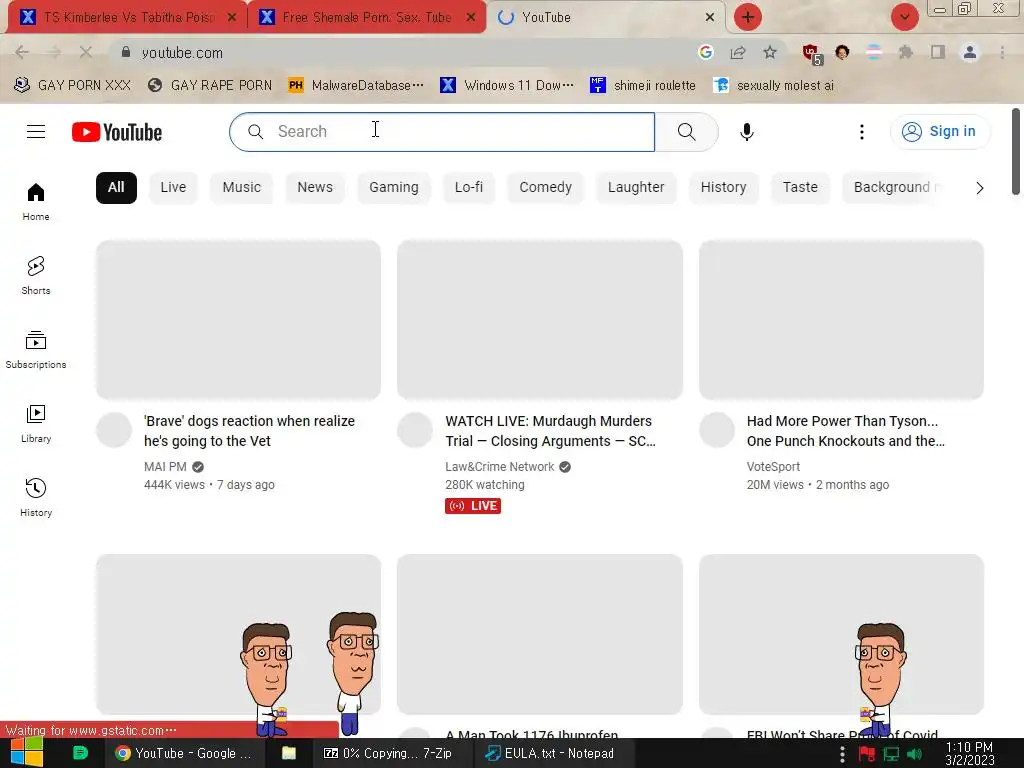Click the search magnifier button
Image resolution: width=1024 pixels, height=768 pixels.
point(686,132)
